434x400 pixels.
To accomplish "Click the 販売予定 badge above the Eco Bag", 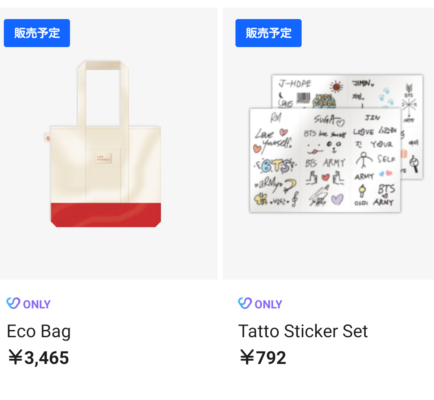I will [x=37, y=33].
